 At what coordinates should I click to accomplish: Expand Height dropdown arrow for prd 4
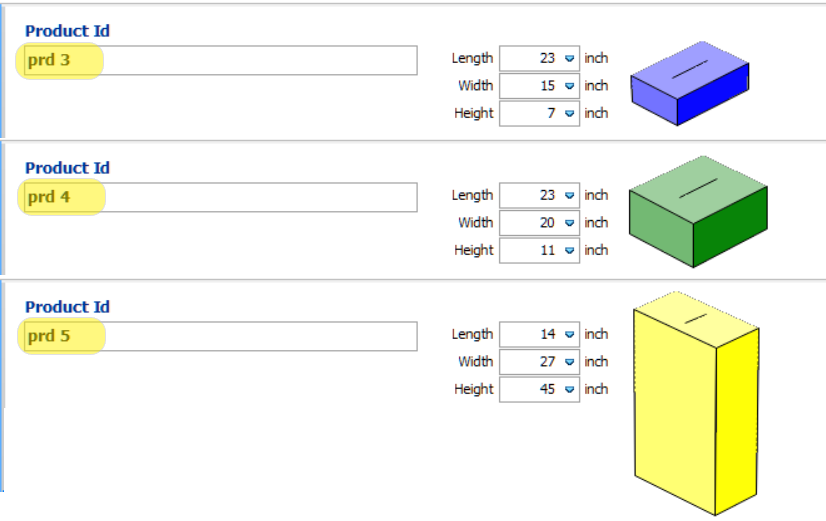click(x=569, y=250)
